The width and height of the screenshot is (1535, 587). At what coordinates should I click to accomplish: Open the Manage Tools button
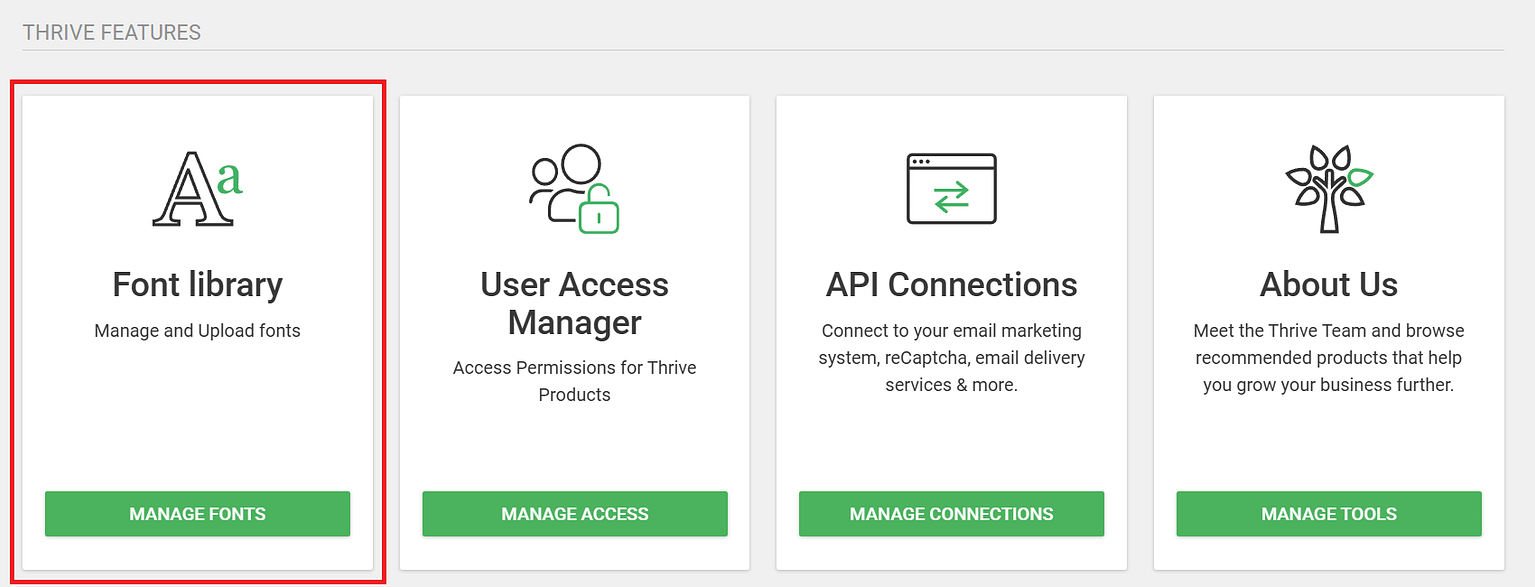1329,514
